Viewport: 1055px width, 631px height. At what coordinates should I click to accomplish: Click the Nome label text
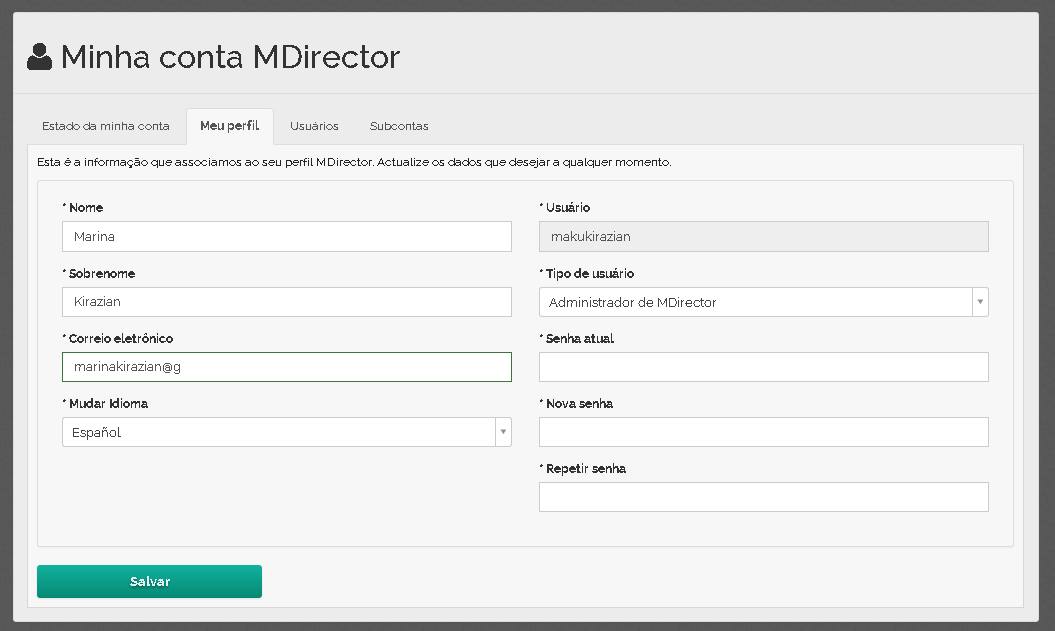coord(85,208)
